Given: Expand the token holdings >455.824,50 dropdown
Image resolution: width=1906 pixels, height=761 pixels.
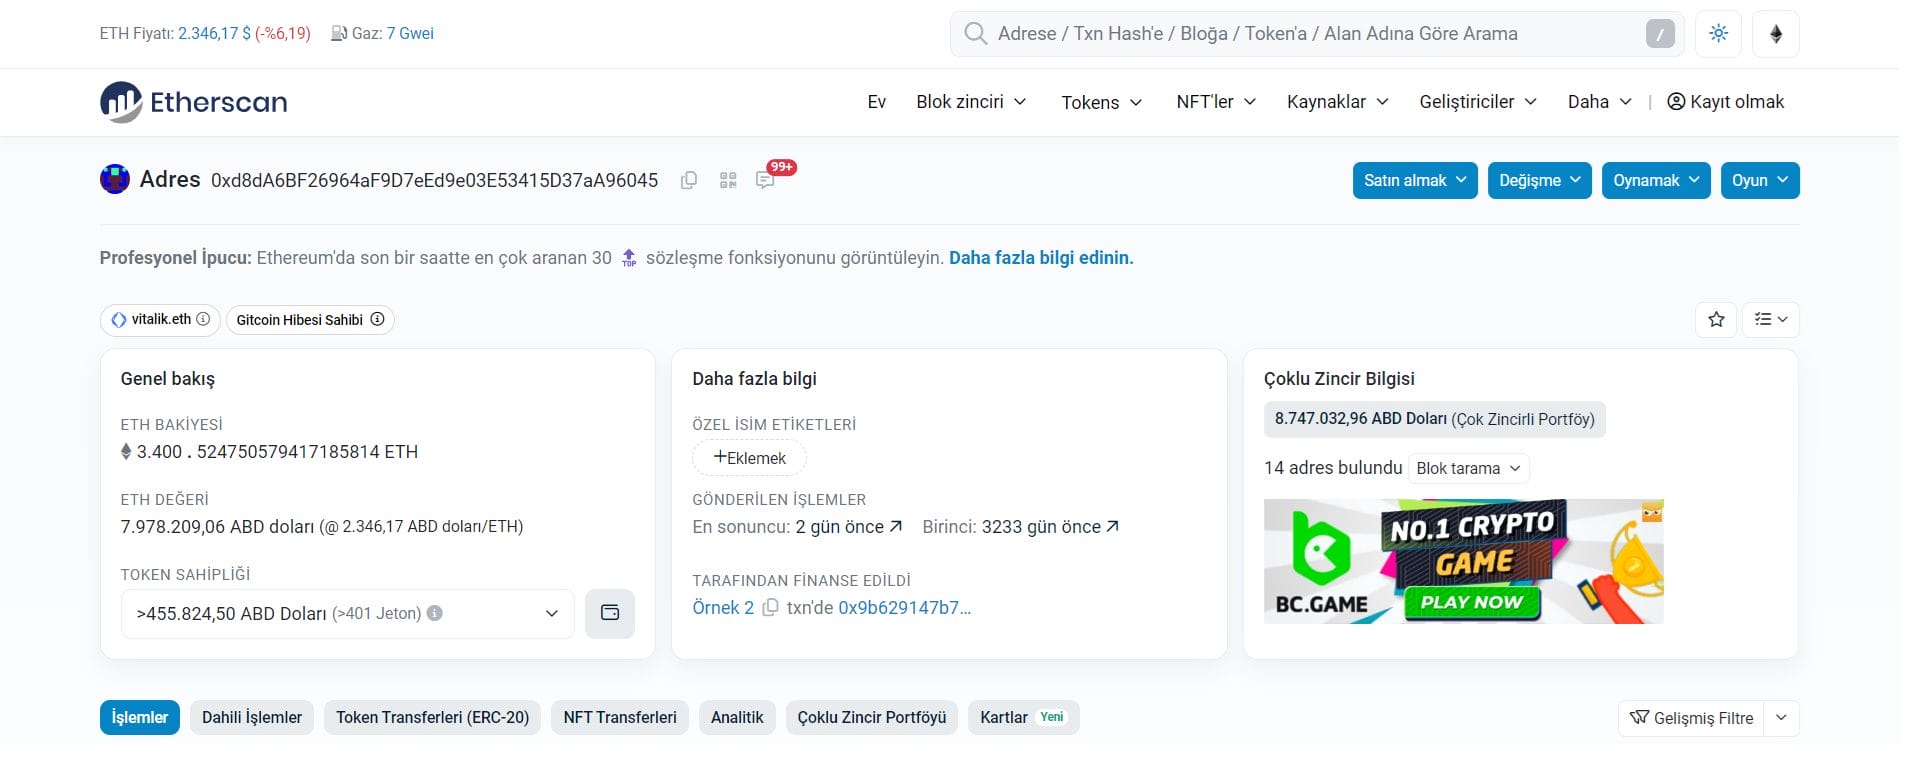Looking at the screenshot, I should pyautogui.click(x=348, y=614).
